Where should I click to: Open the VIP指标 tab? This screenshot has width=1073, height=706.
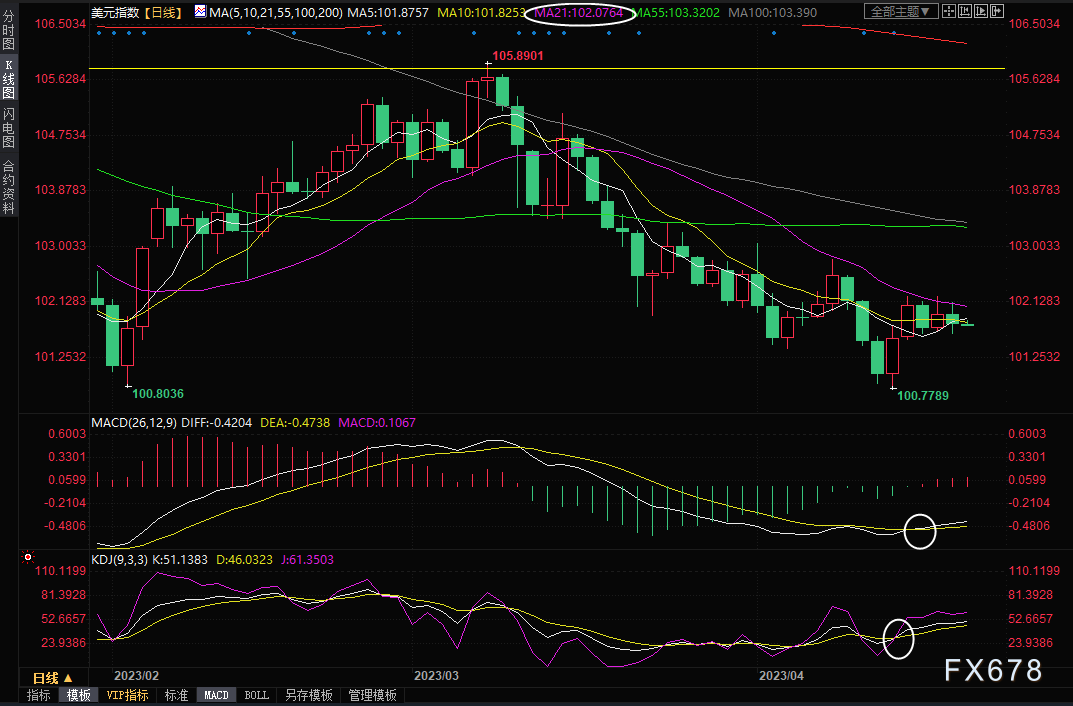click(x=128, y=695)
